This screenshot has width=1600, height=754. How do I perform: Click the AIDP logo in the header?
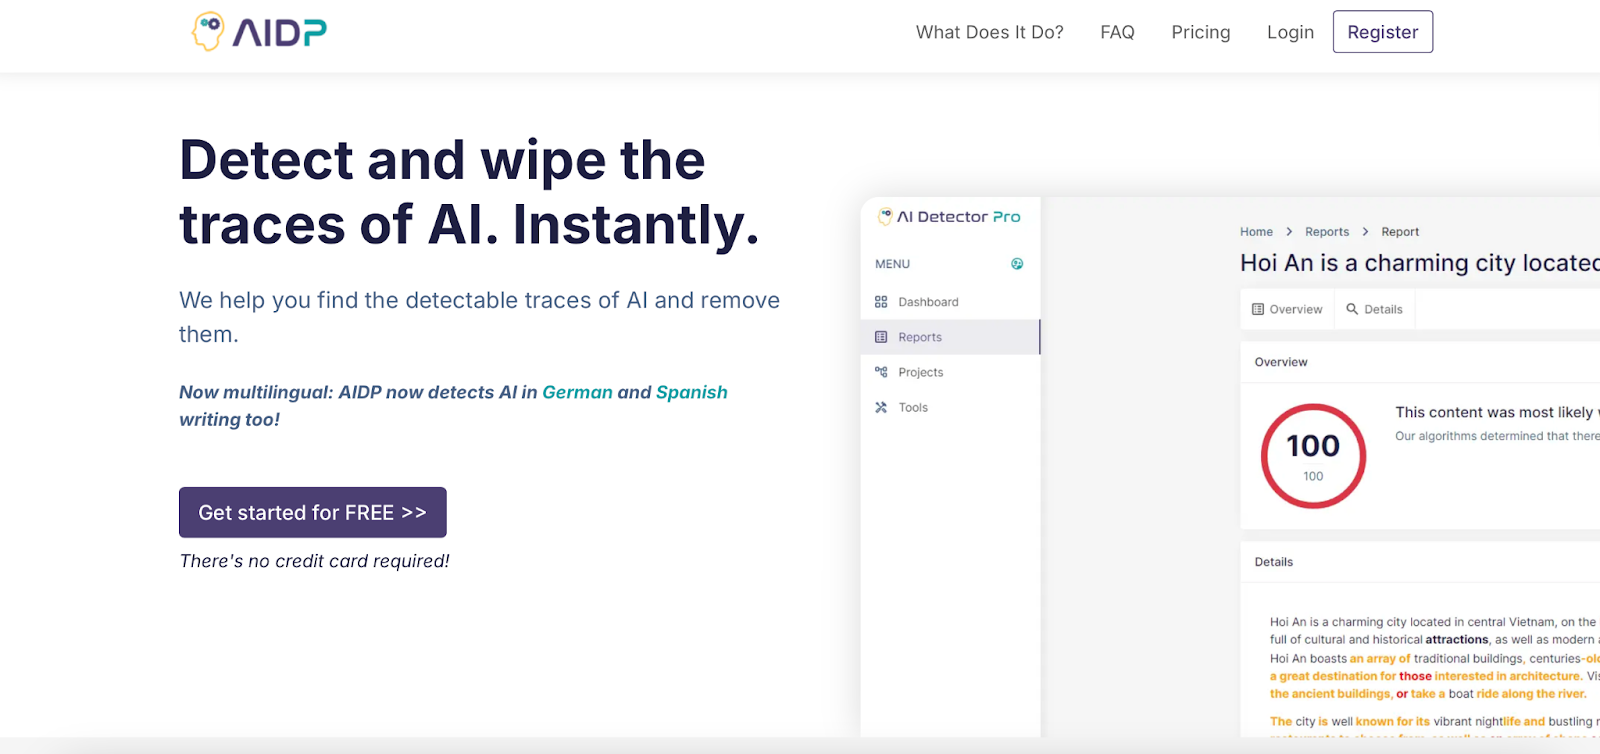tap(259, 31)
